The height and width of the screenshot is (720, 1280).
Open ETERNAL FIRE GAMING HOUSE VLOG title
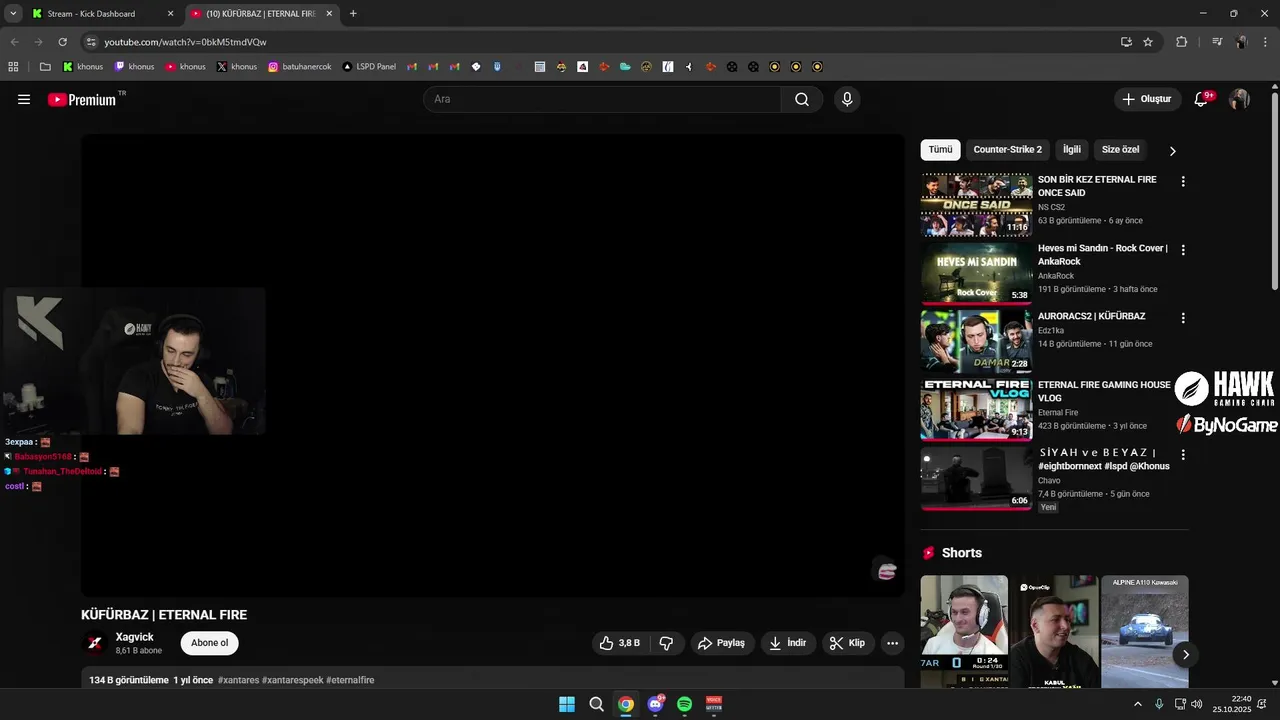click(1104, 391)
